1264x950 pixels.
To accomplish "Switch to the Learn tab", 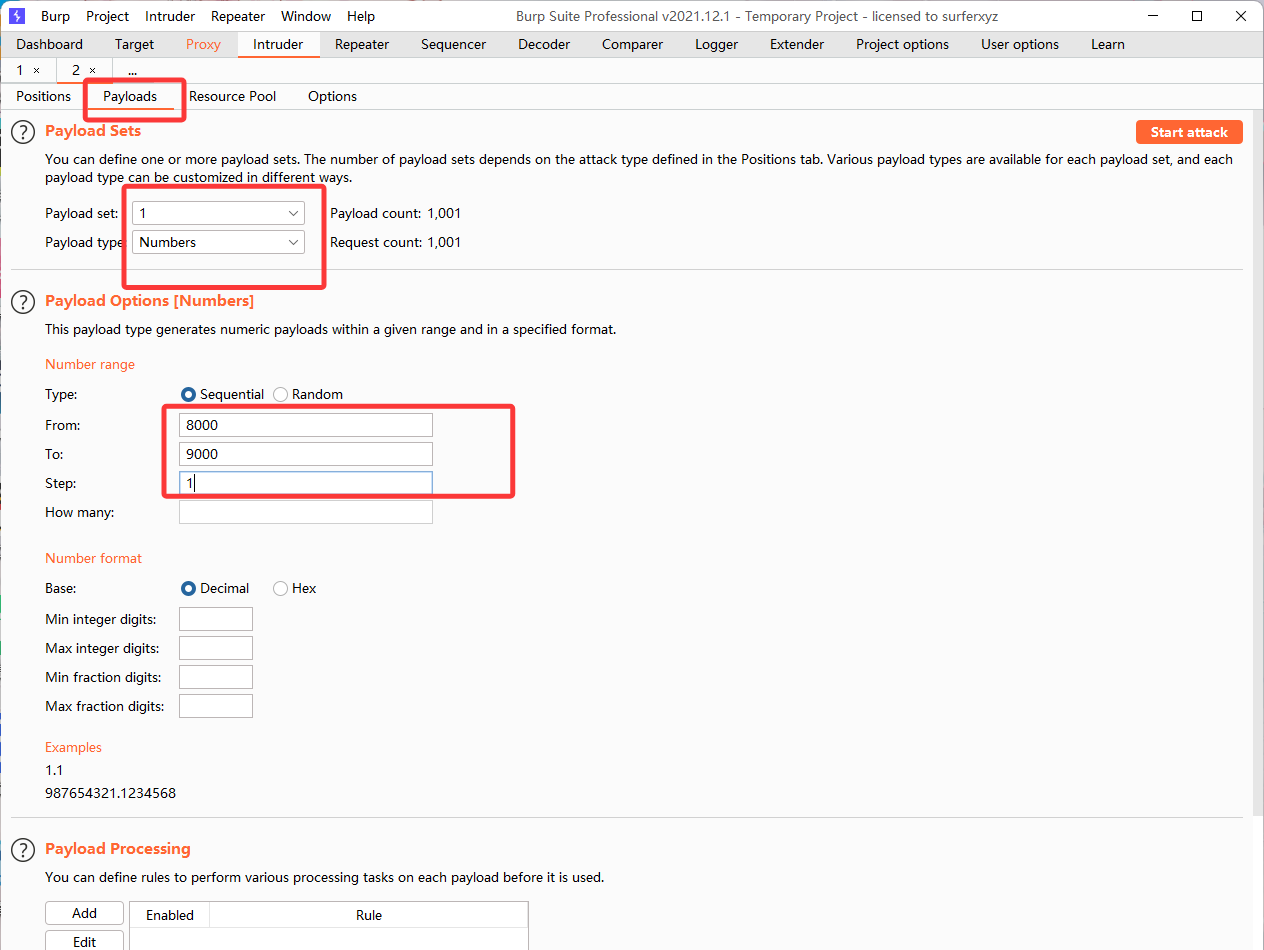I will tap(1107, 44).
